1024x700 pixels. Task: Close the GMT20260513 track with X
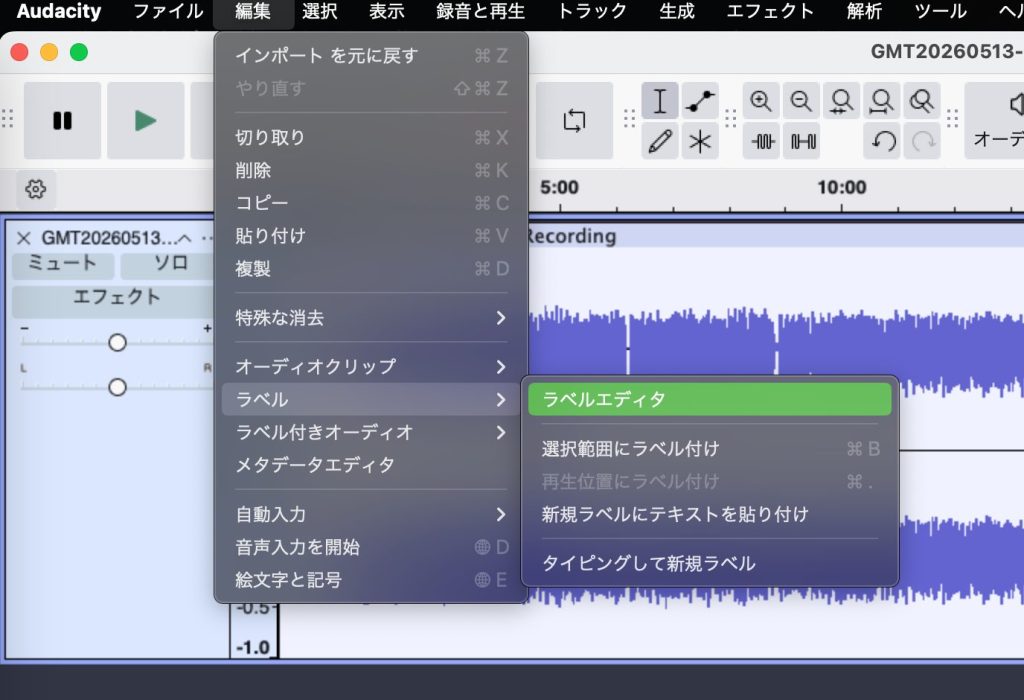[x=24, y=238]
